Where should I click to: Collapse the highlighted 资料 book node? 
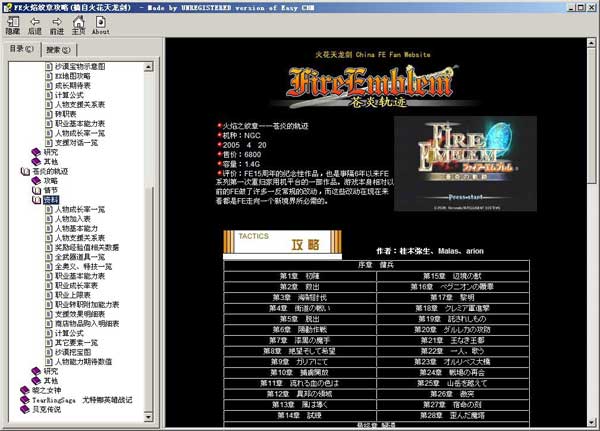(x=36, y=200)
